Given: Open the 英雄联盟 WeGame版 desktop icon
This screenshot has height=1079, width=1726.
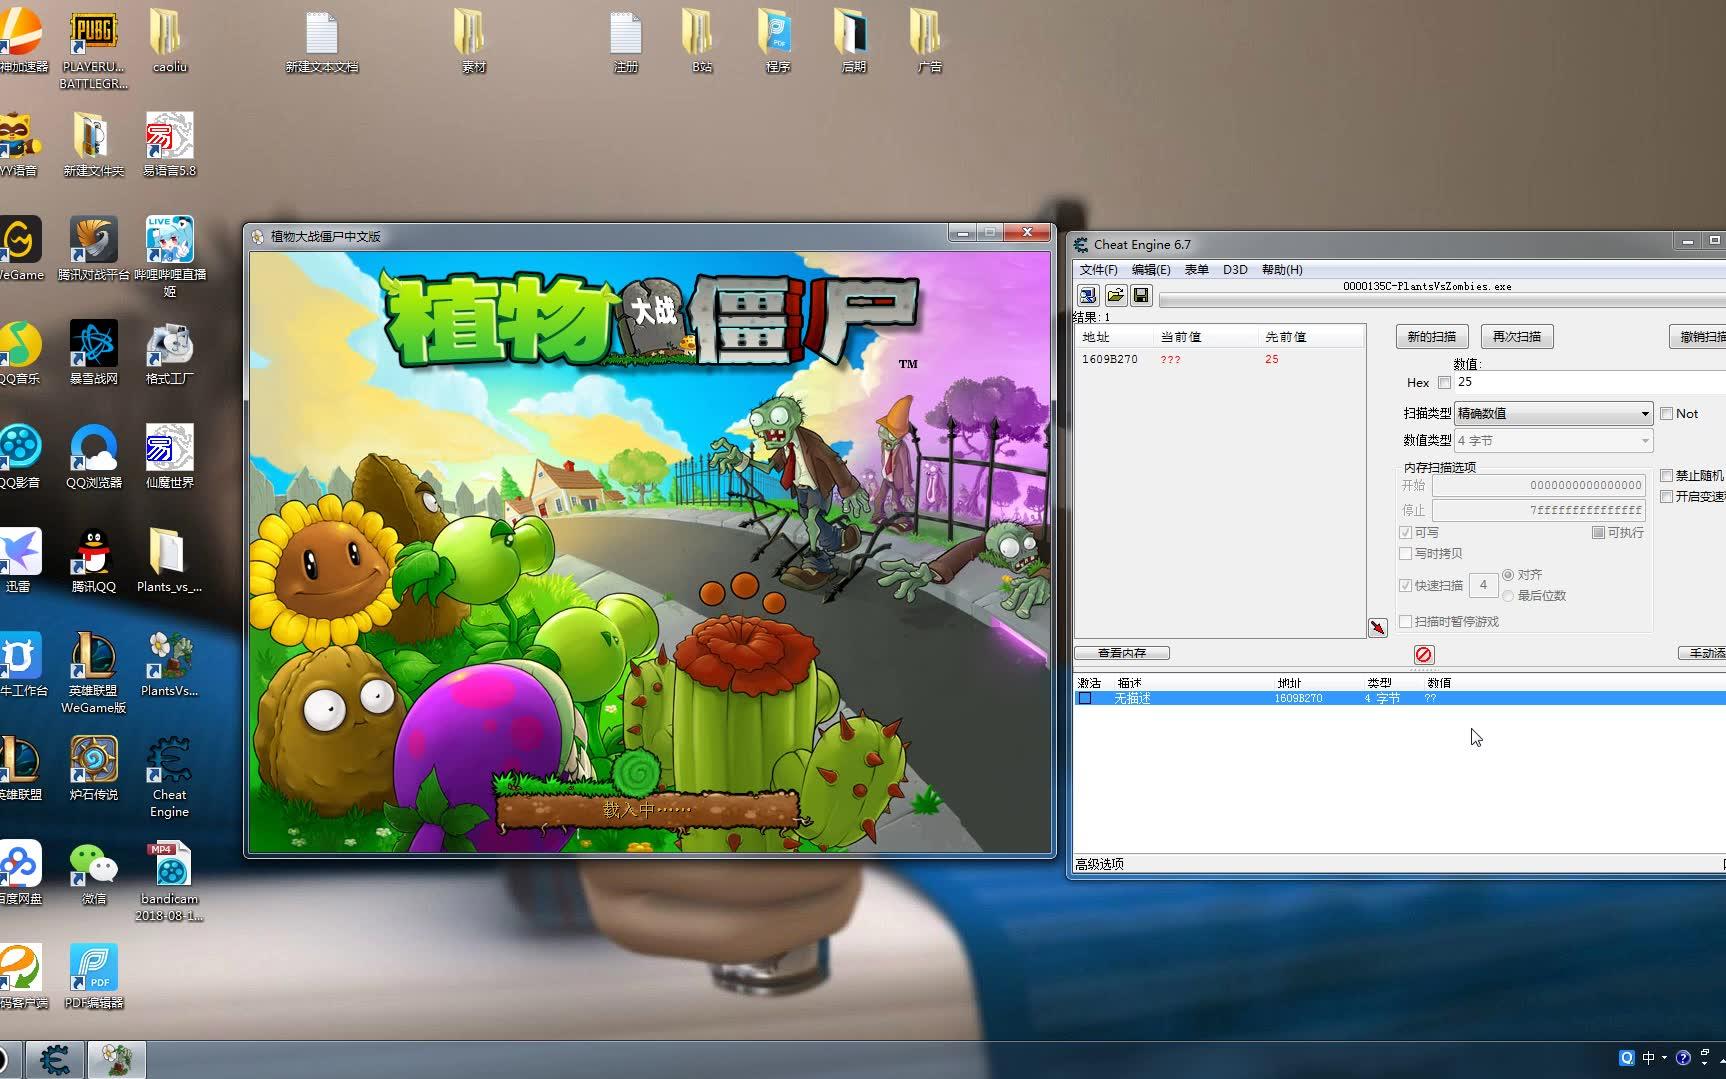Looking at the screenshot, I should (93, 673).
